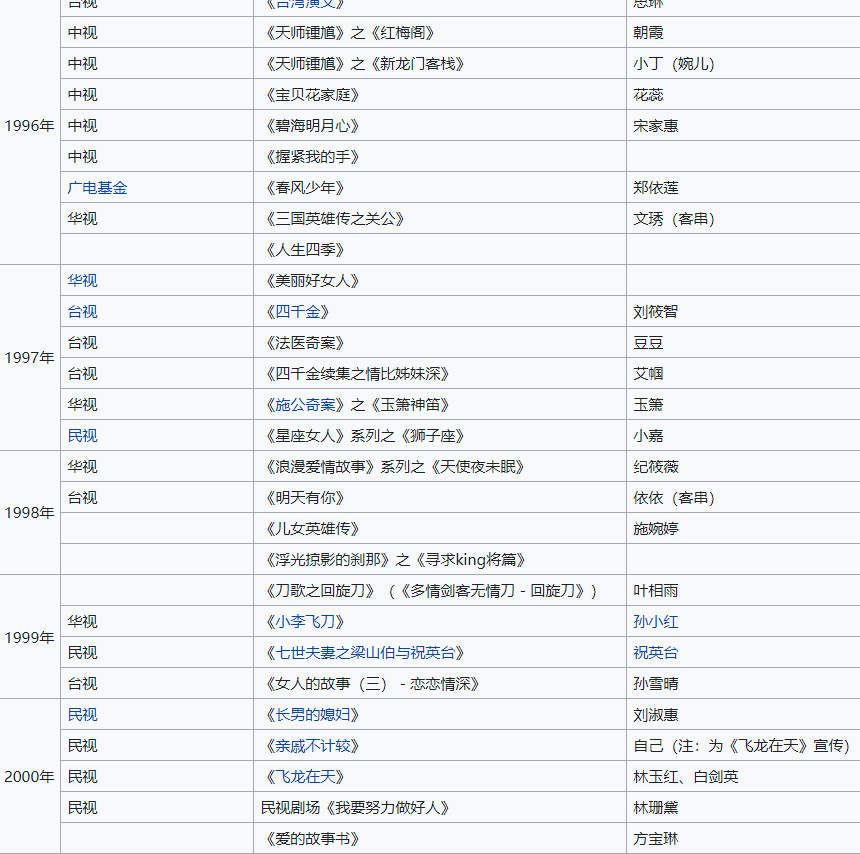Open 华视 link in 美丽好女人 row

click(82, 281)
